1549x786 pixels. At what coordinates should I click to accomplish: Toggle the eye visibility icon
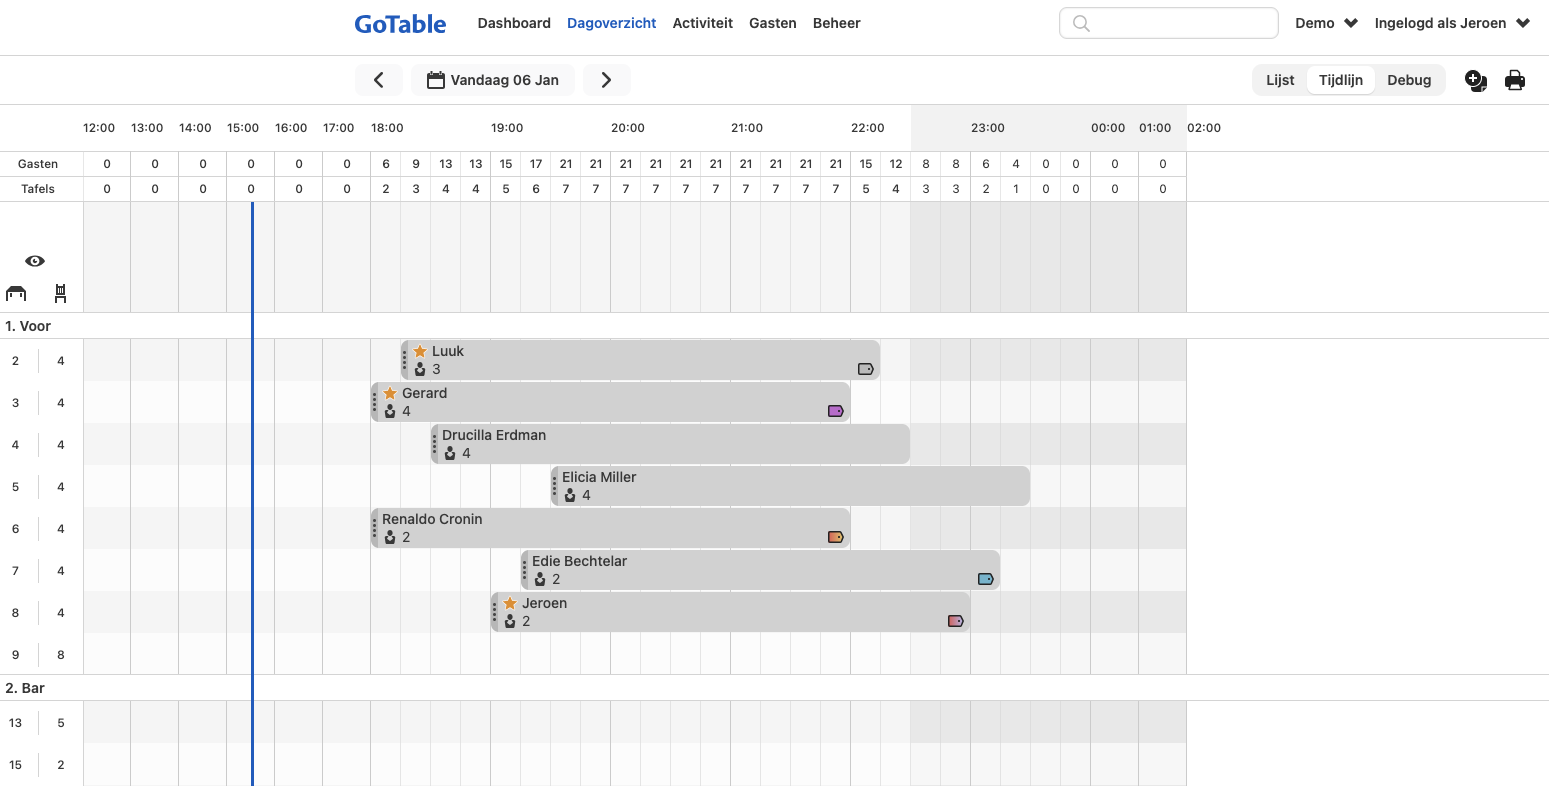tap(35, 261)
